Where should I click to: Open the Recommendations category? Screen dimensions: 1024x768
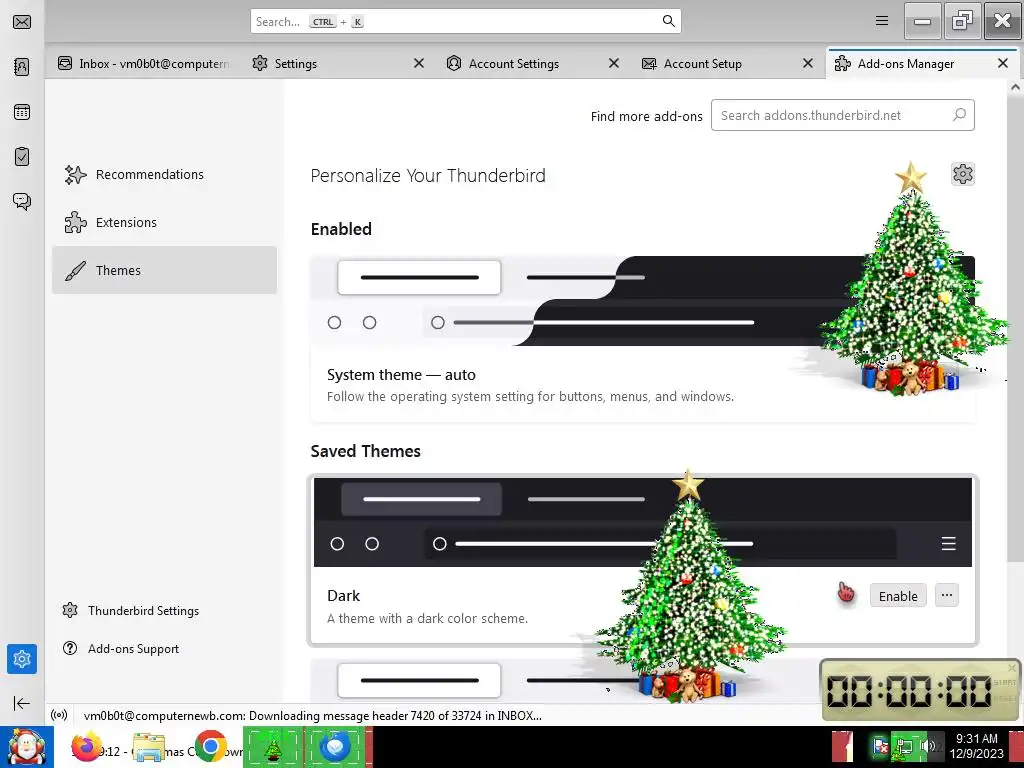164,174
